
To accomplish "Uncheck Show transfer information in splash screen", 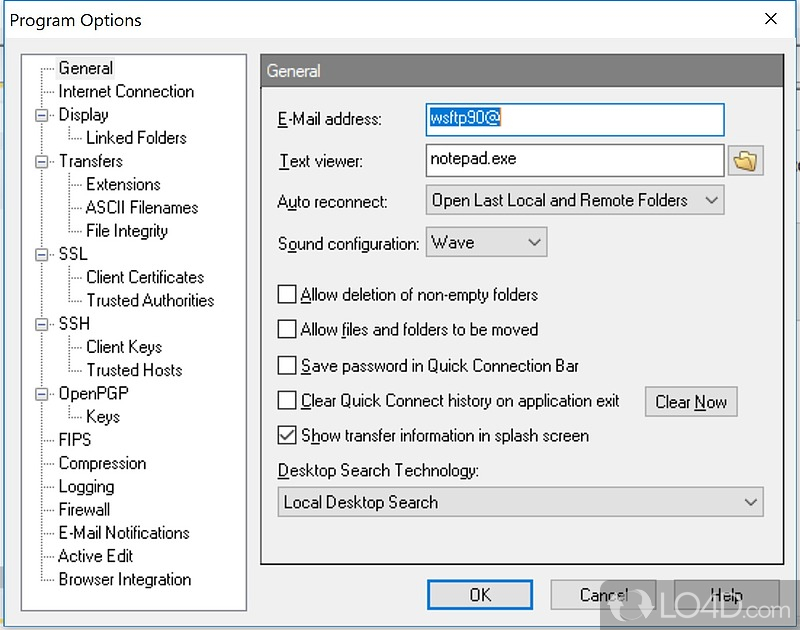I will (x=287, y=436).
